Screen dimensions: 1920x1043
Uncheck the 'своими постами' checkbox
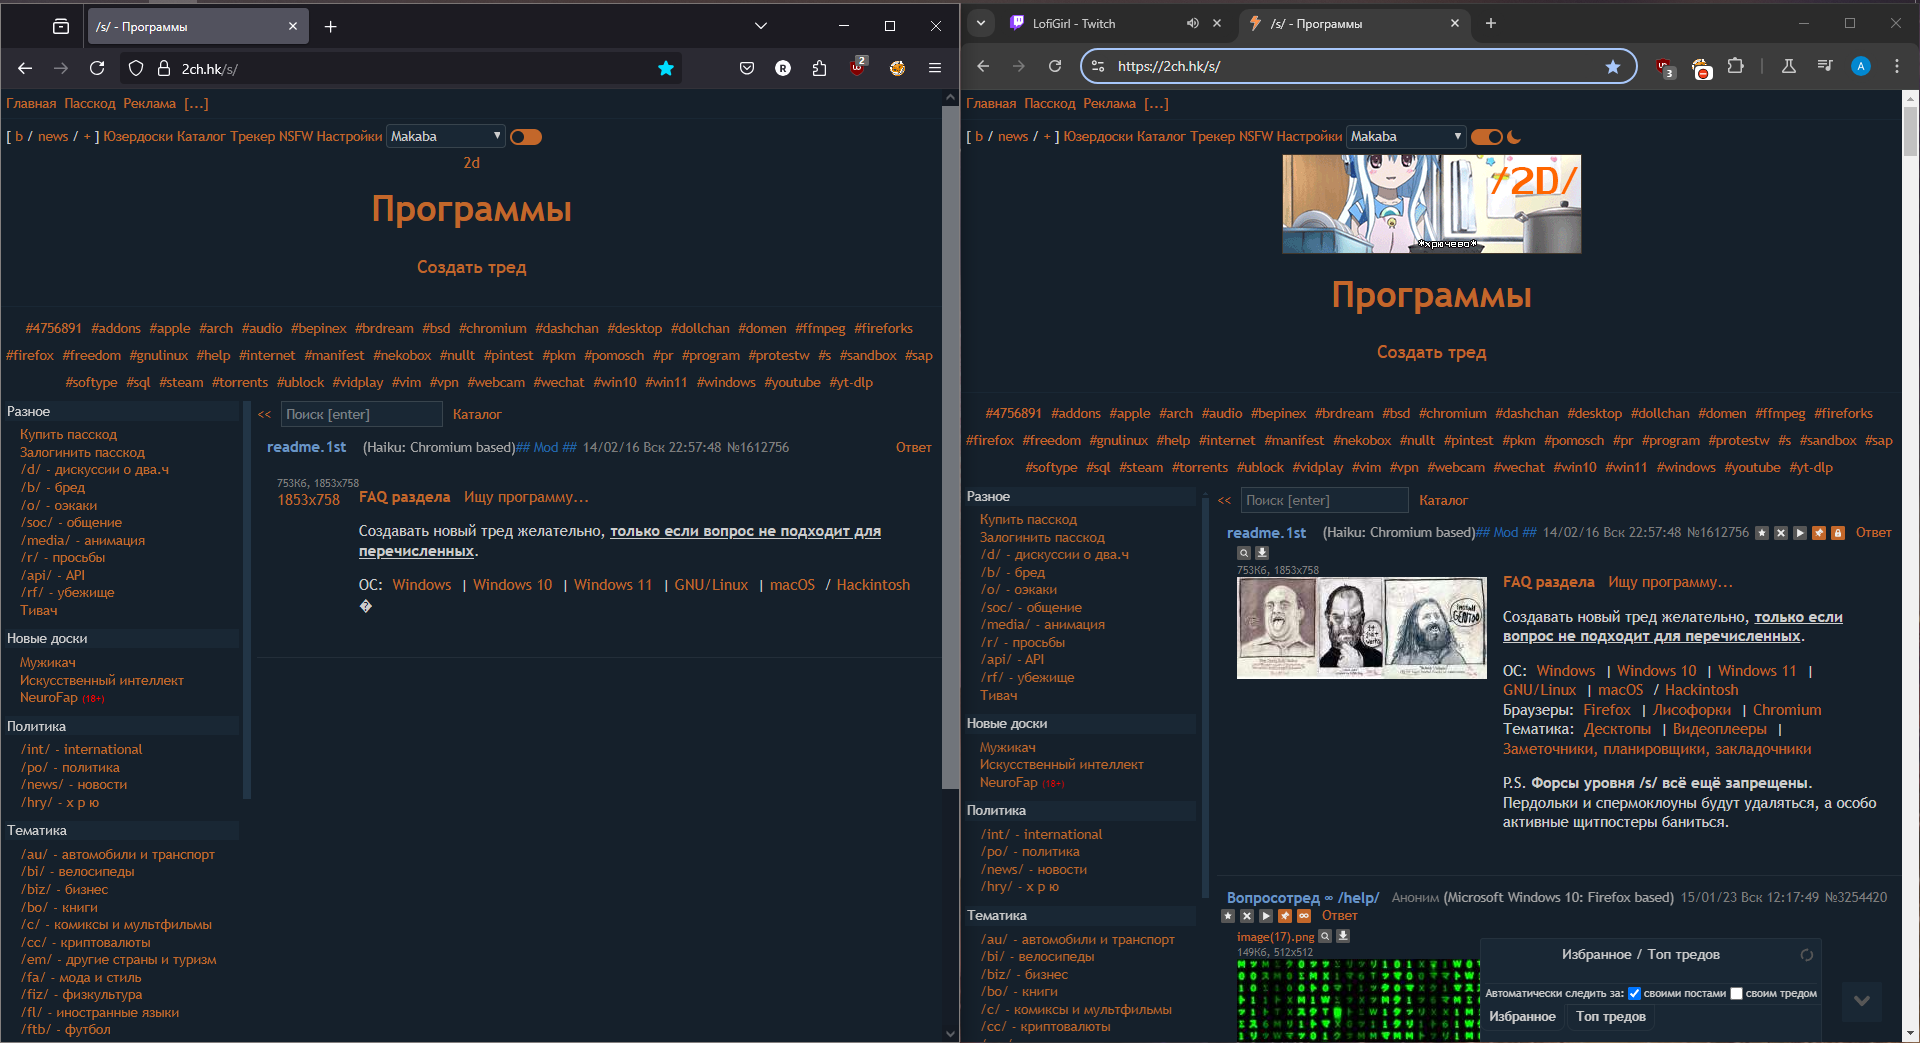(1635, 993)
